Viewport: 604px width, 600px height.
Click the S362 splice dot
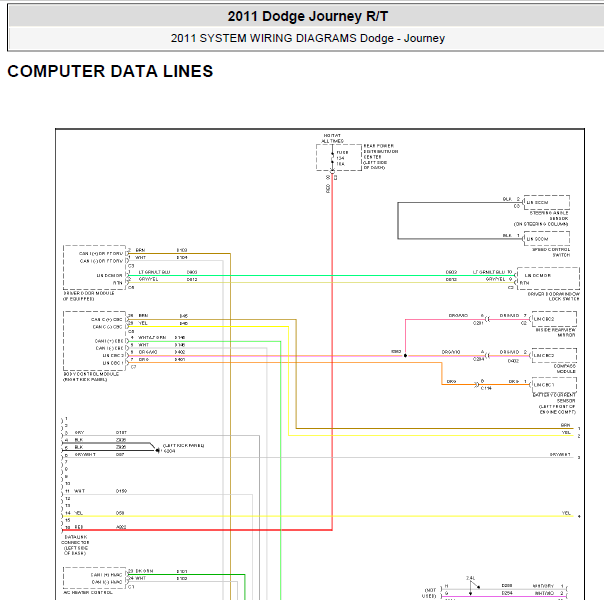[x=405, y=355]
